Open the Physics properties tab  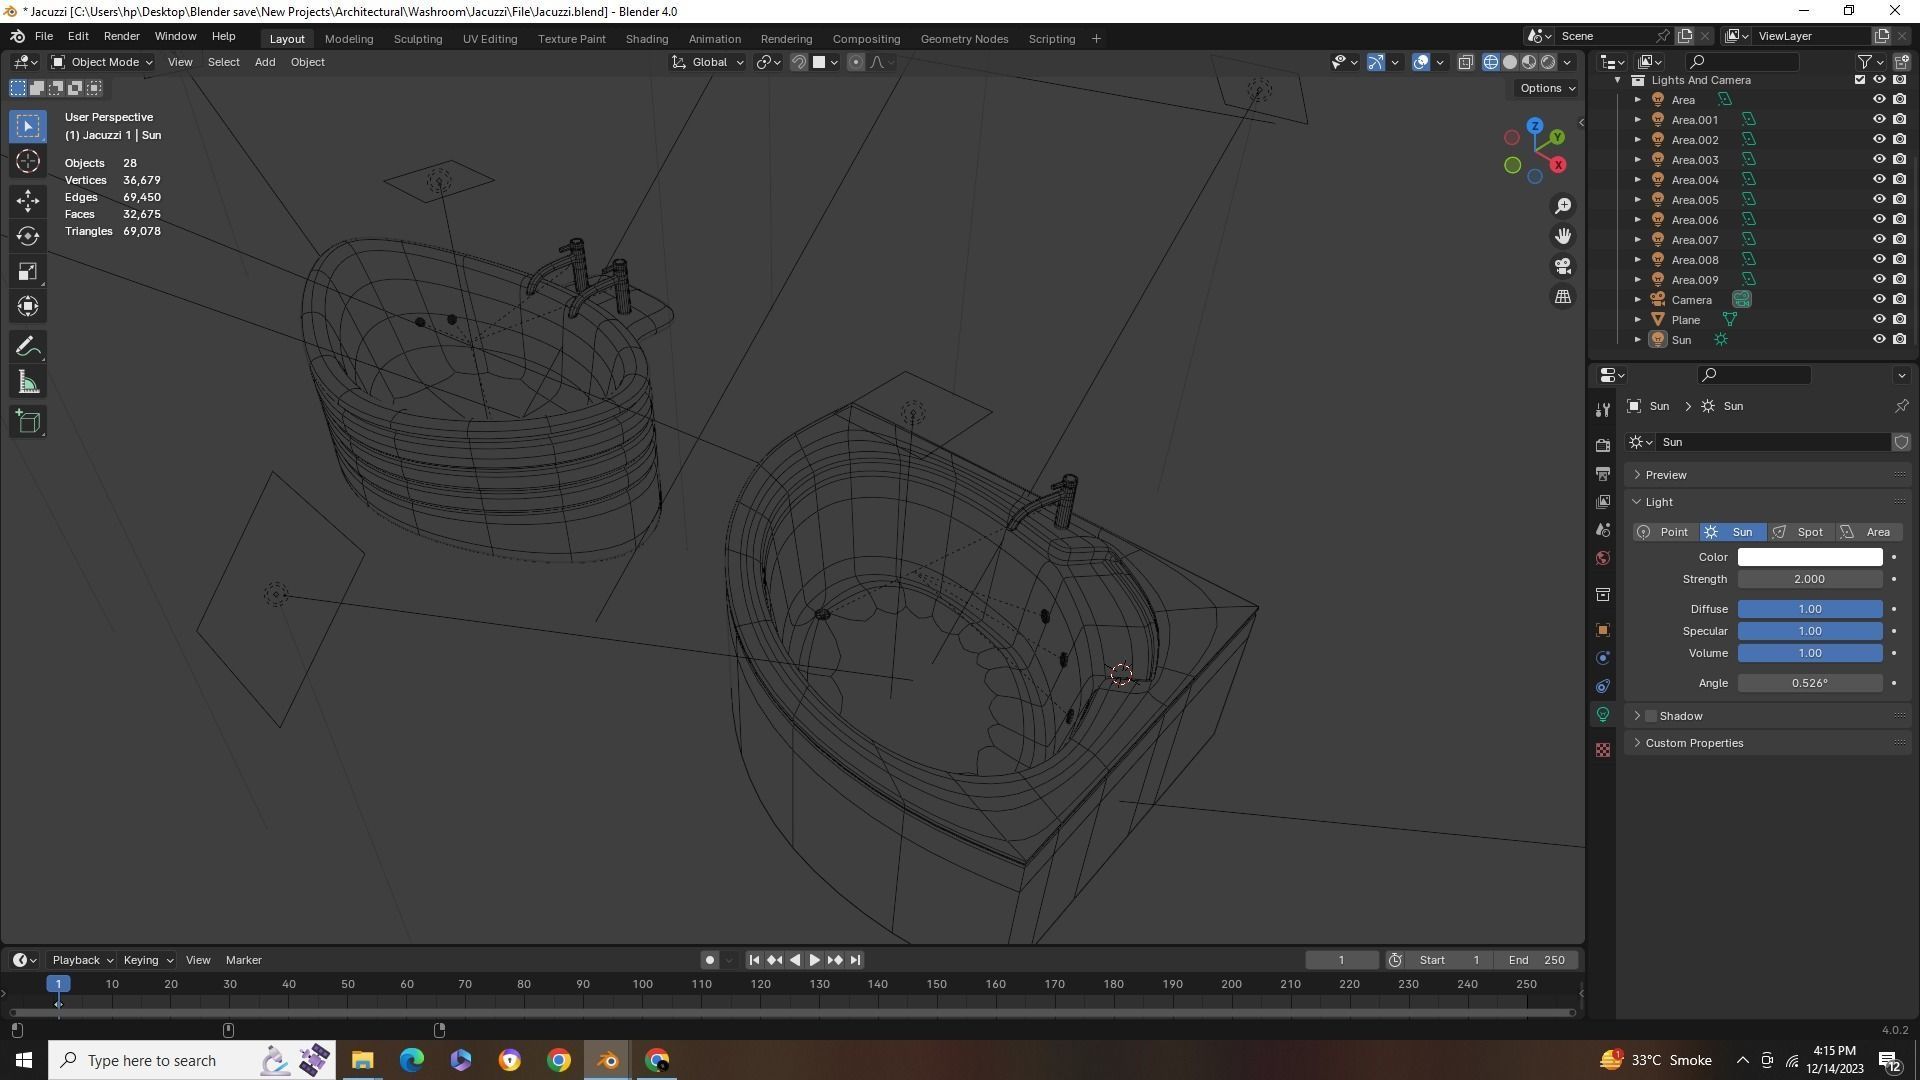tap(1603, 658)
